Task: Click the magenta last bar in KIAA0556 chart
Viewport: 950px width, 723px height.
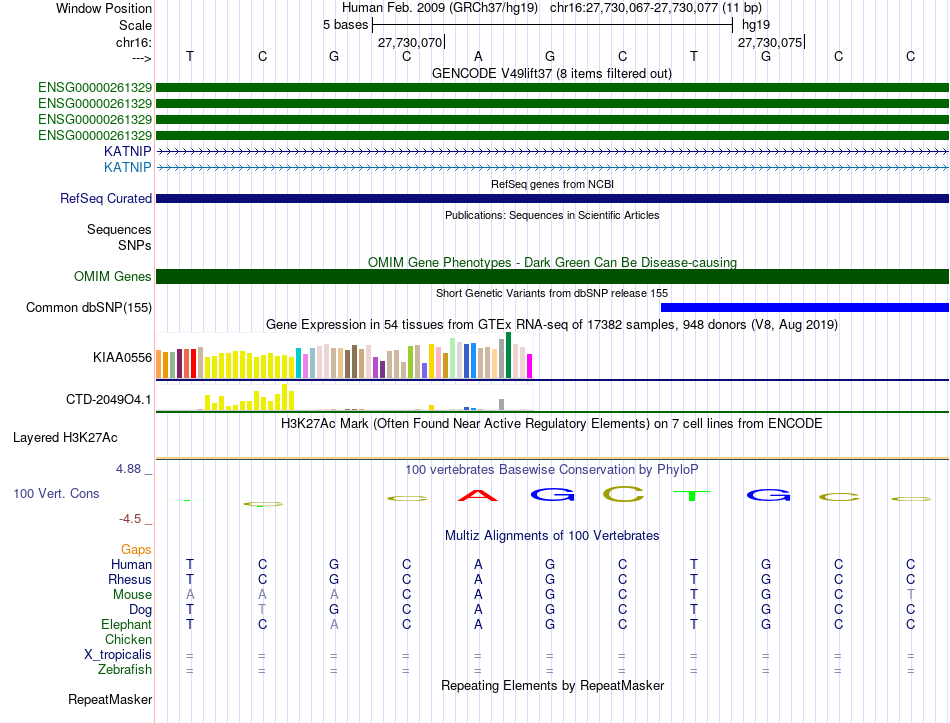Action: (x=529, y=366)
